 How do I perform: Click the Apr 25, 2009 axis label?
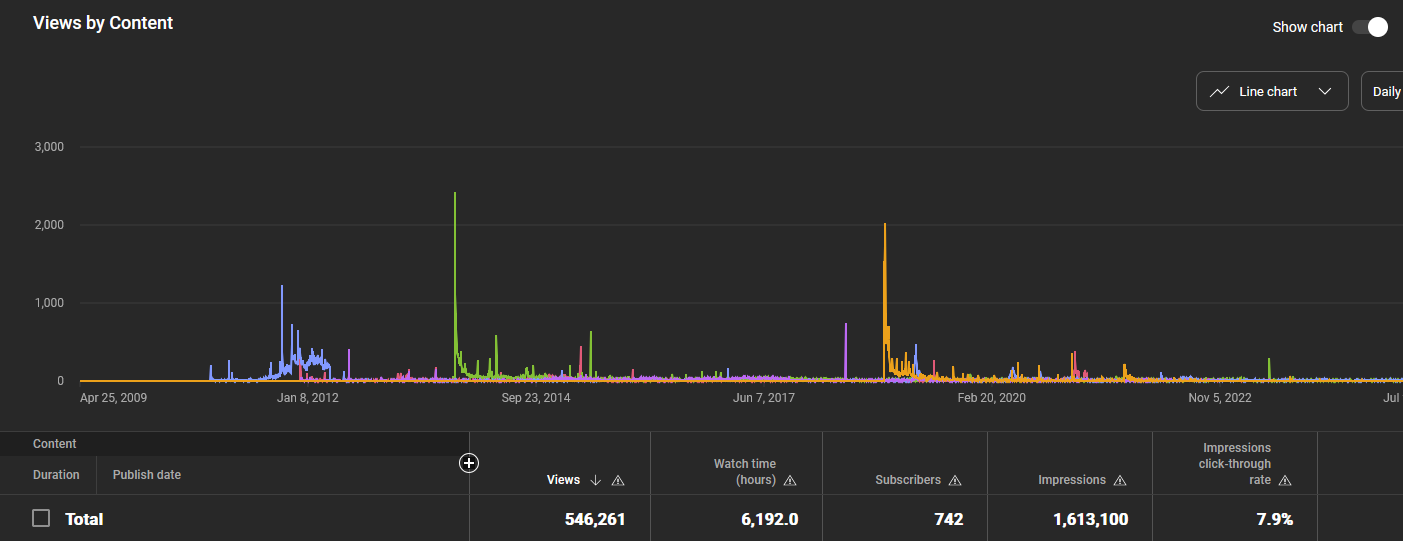click(x=113, y=398)
